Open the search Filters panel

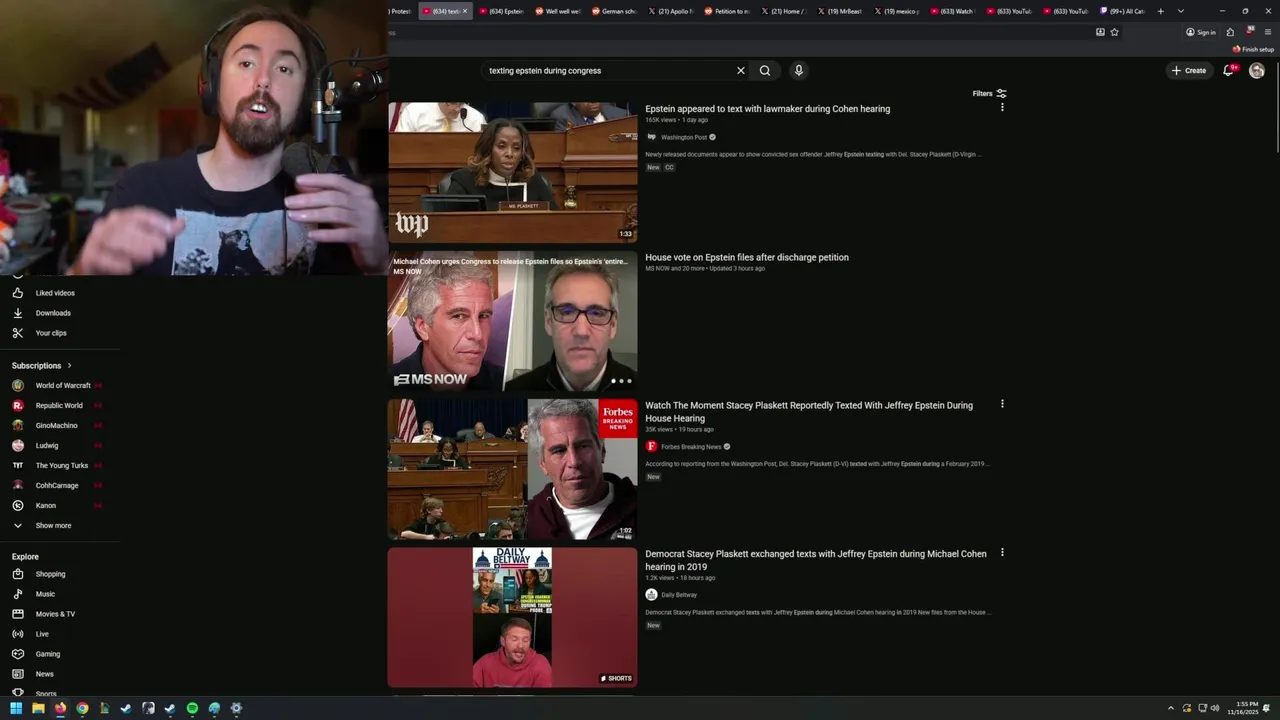(x=989, y=93)
